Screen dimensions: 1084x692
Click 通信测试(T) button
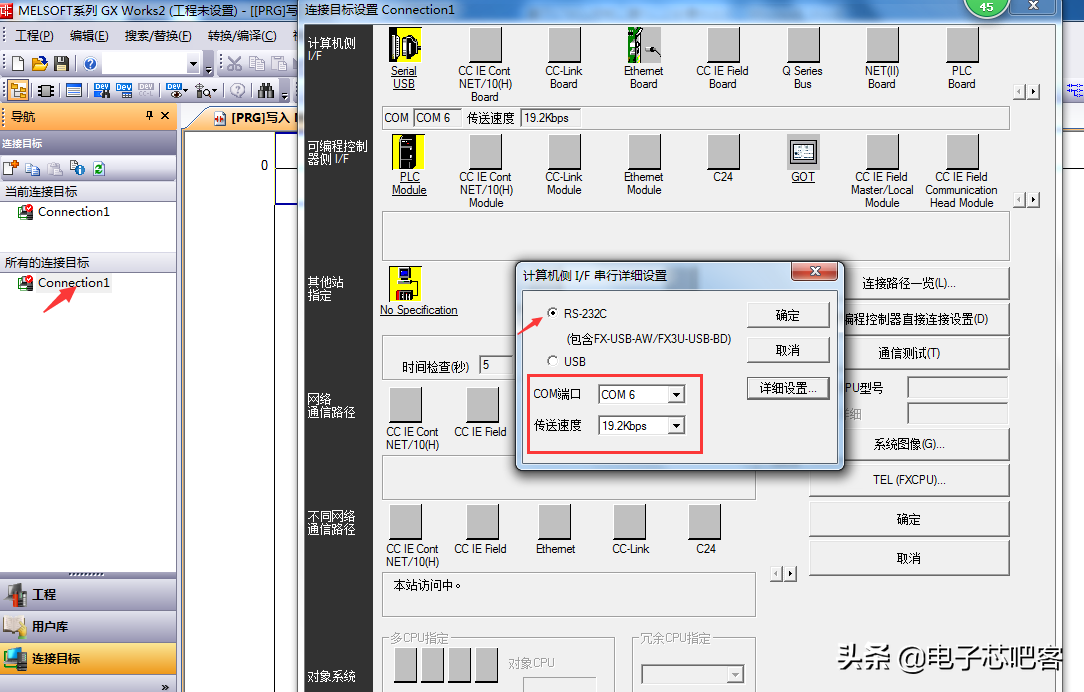pos(908,353)
